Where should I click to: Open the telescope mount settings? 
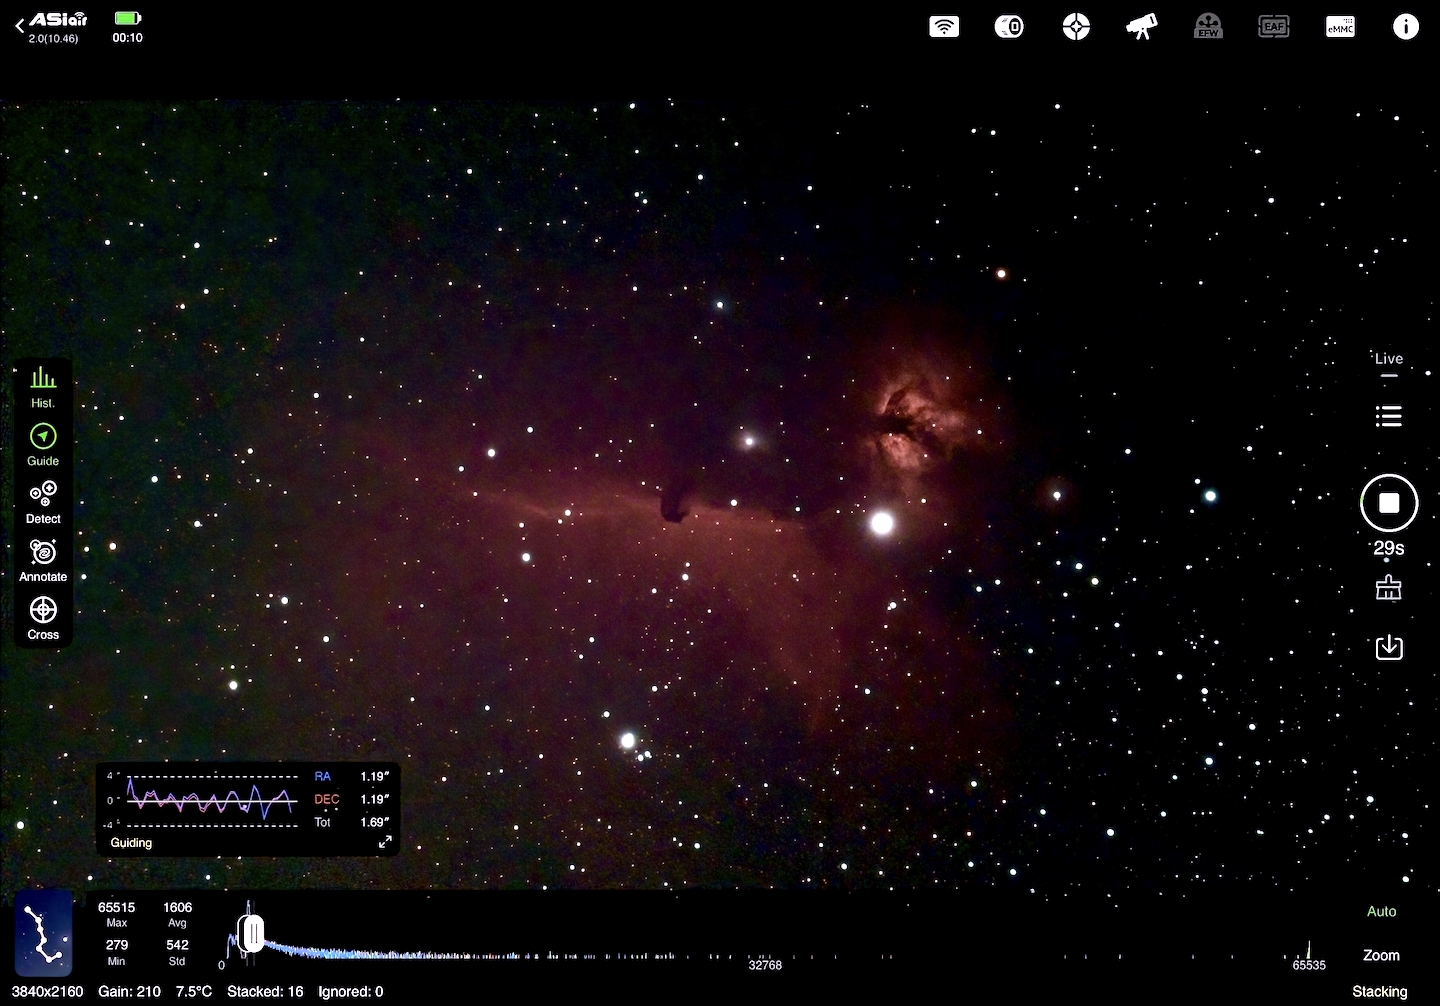coord(1142,27)
